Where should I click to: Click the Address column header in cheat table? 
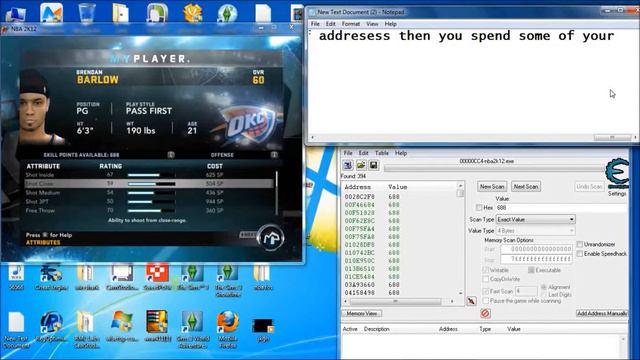pos(448,329)
